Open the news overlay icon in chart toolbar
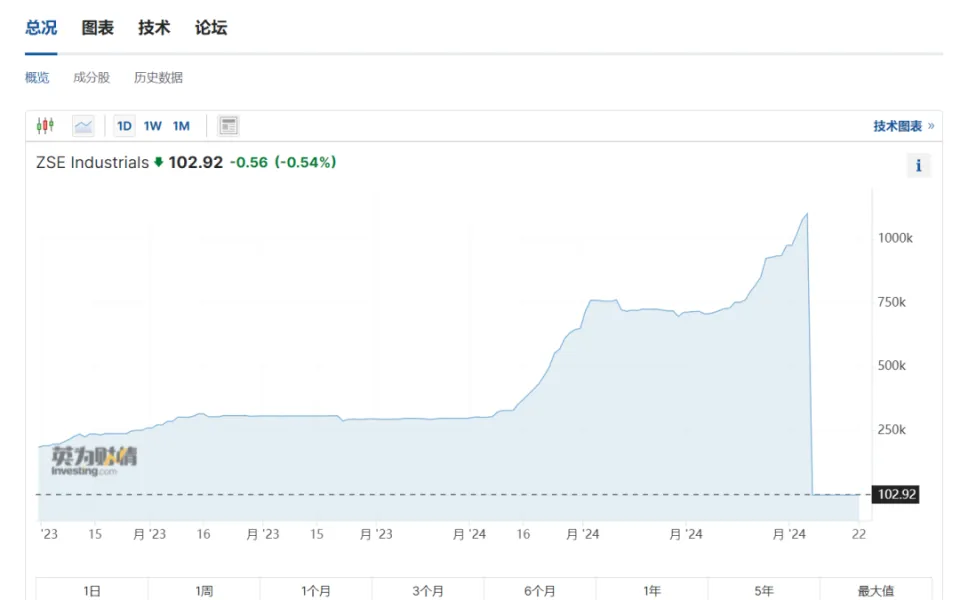The image size is (960, 600). click(x=229, y=126)
